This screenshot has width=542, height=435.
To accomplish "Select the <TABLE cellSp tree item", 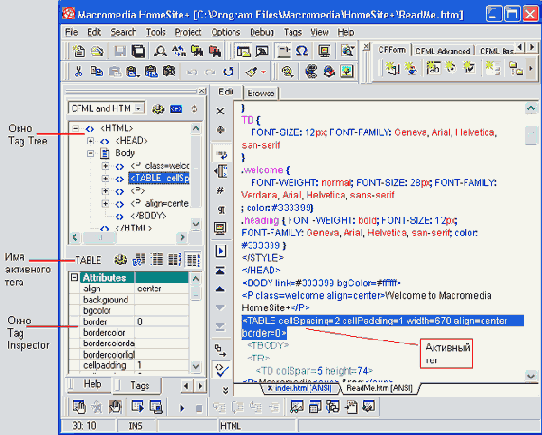I will [159, 178].
